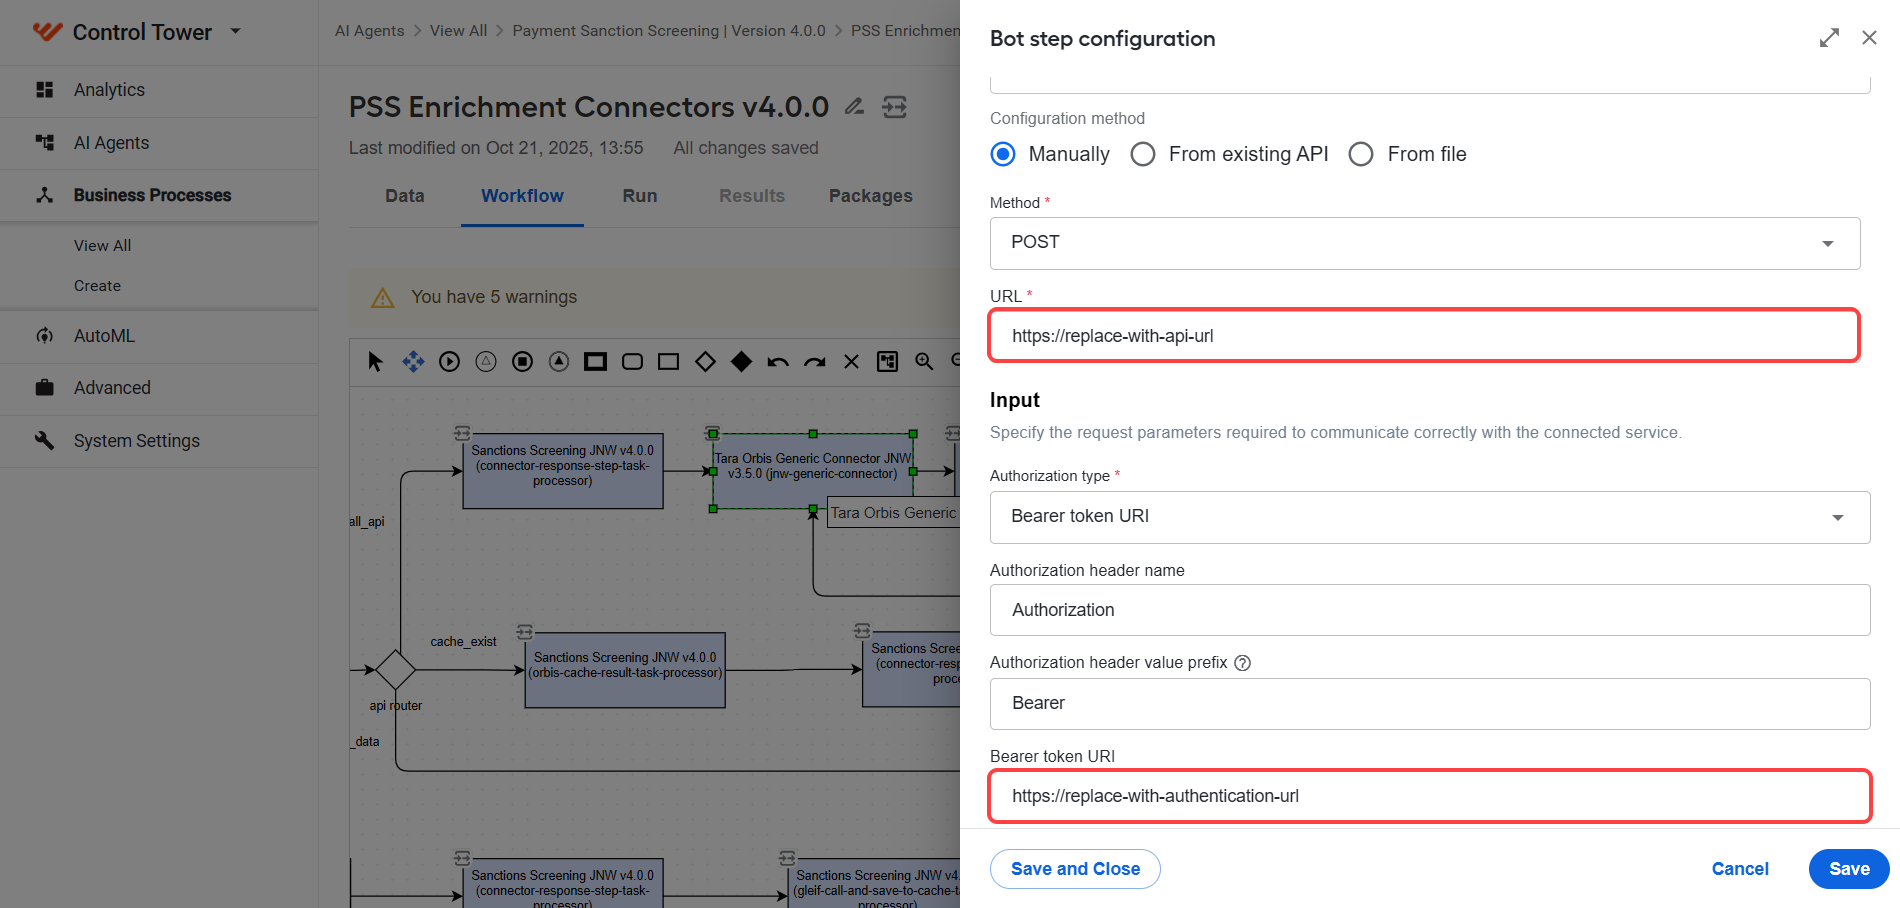
Task: Expand the Bot step configuration panel
Action: coord(1829,38)
